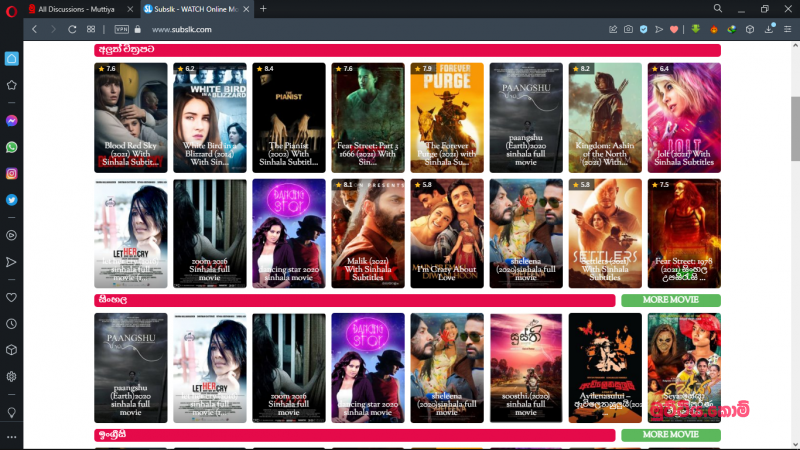This screenshot has height=450, width=800.
Task: Click the lightbulb icon in sidebar
Action: pyautogui.click(x=12, y=412)
